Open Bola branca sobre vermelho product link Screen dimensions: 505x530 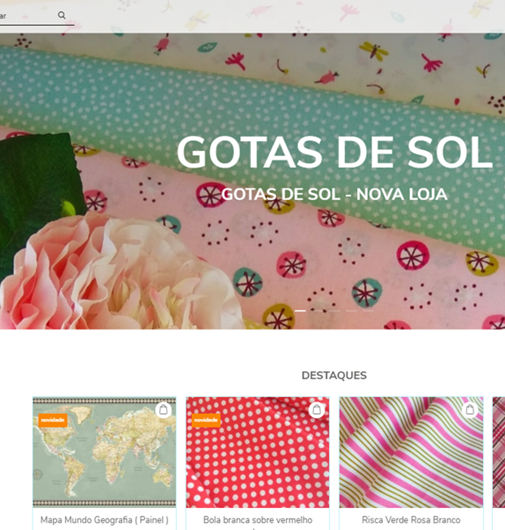[x=258, y=520]
